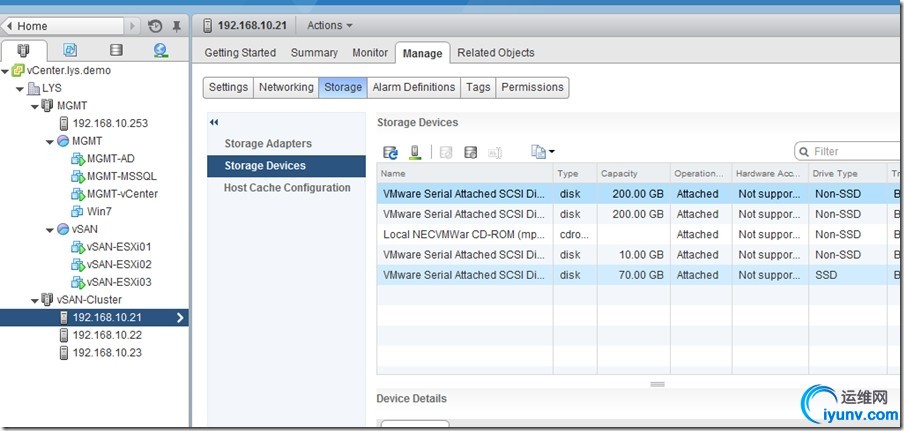Select the Manage tab
The width and height of the screenshot is (904, 431).
[x=423, y=53]
